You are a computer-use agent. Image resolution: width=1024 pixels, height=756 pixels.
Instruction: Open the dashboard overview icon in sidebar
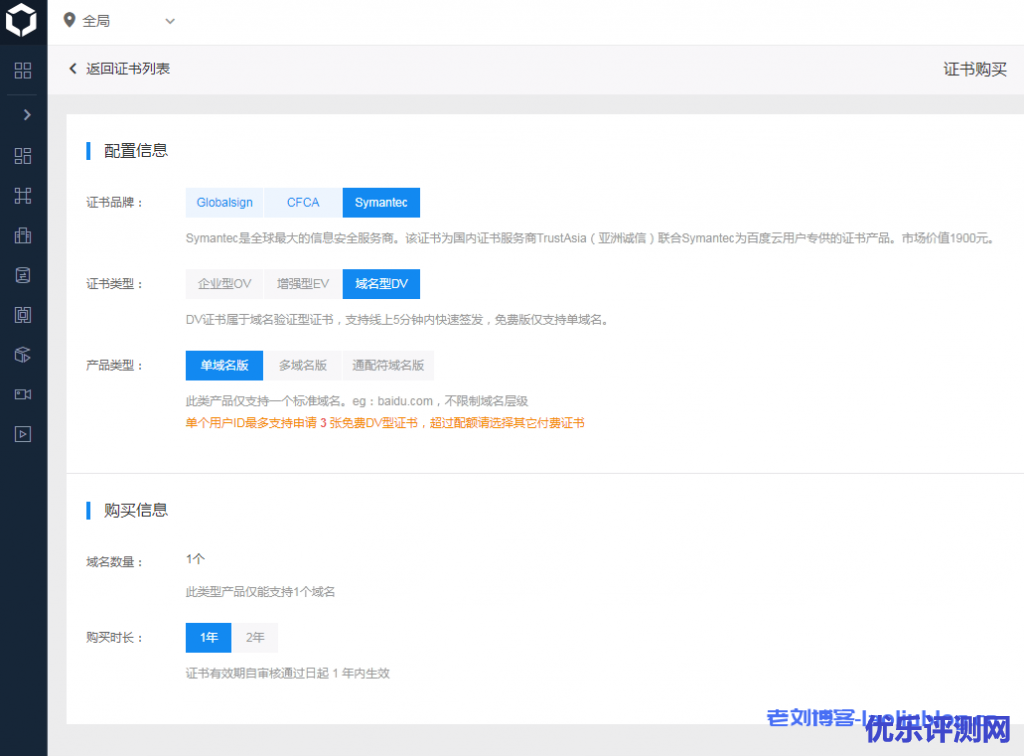[x=23, y=156]
